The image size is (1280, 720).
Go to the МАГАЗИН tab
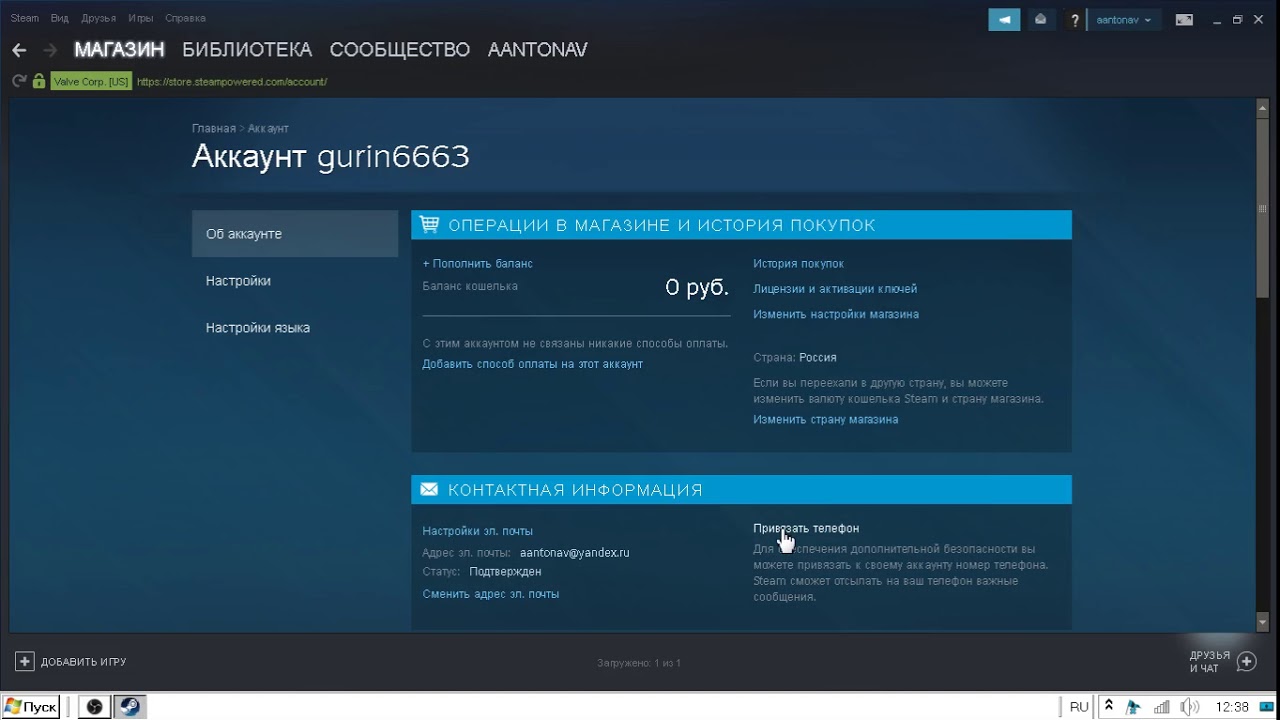tap(119, 50)
